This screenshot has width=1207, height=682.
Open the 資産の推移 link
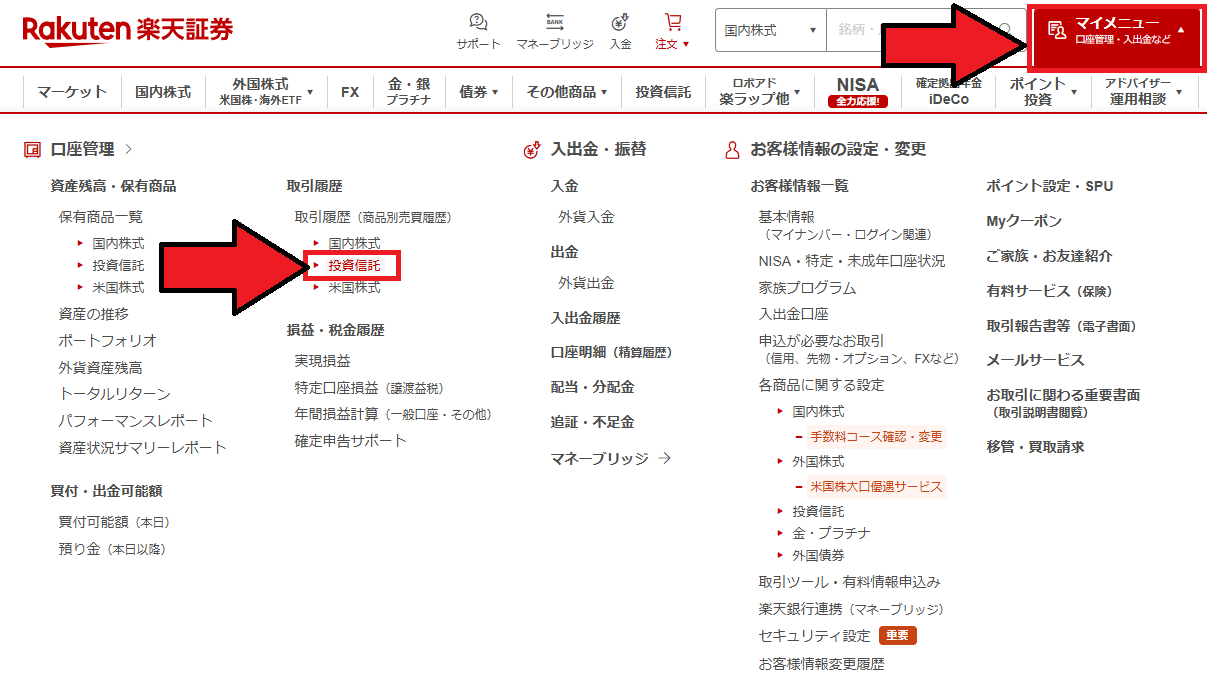(93, 314)
